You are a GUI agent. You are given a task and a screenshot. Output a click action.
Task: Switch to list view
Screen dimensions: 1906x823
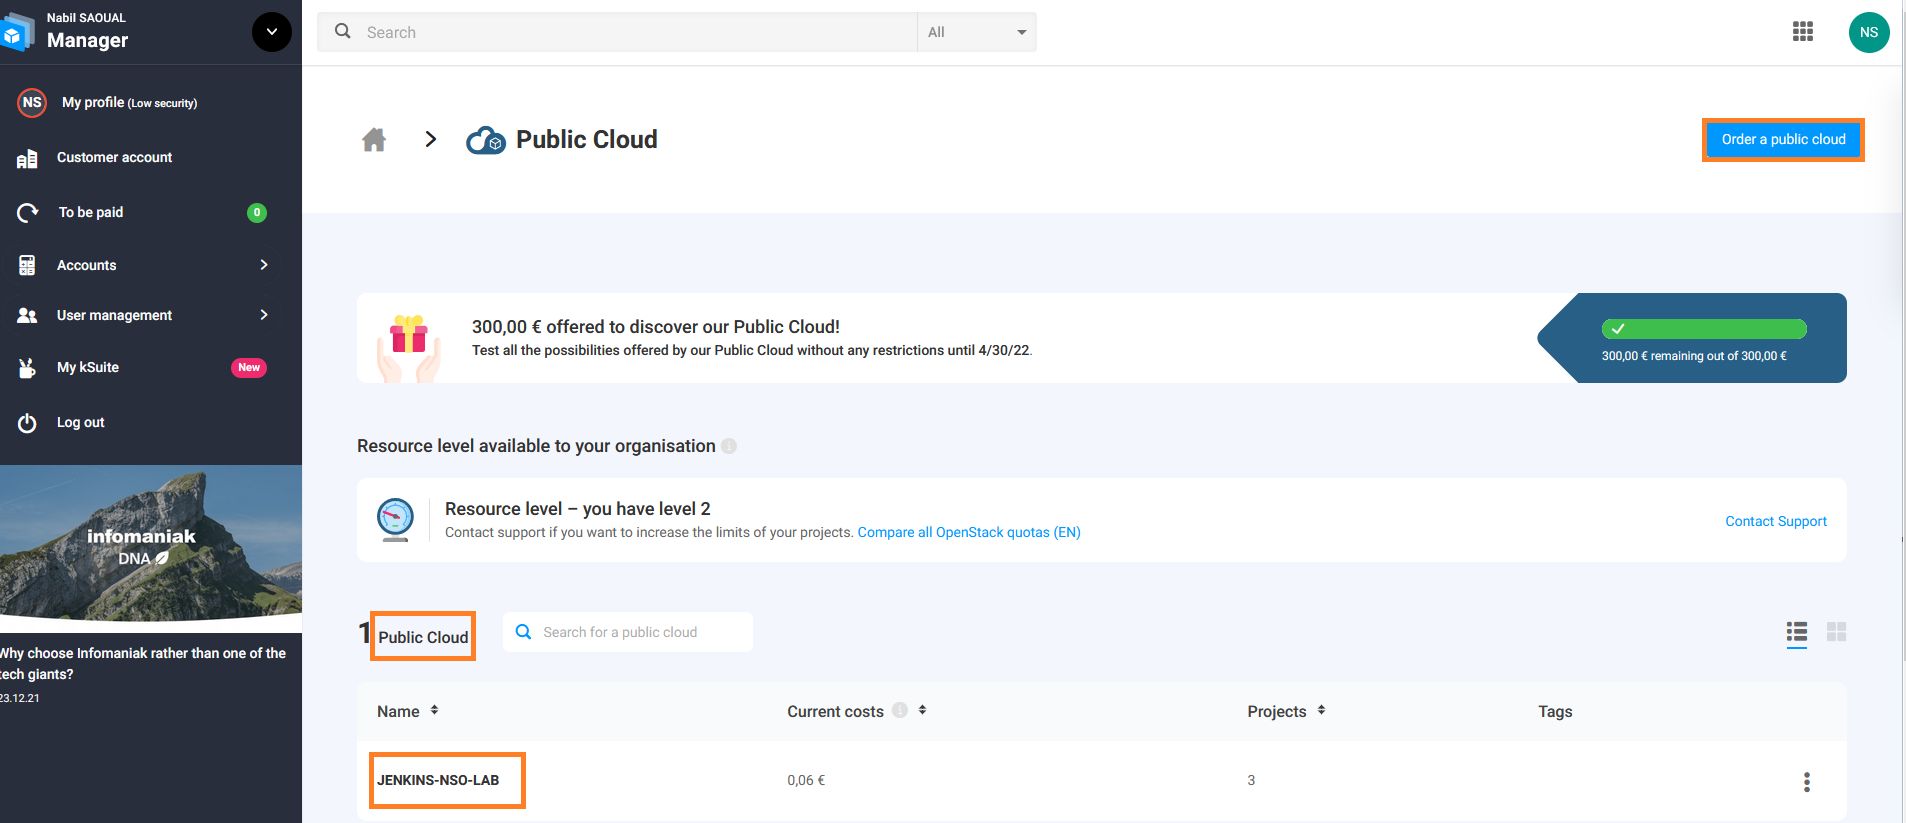pos(1797,632)
